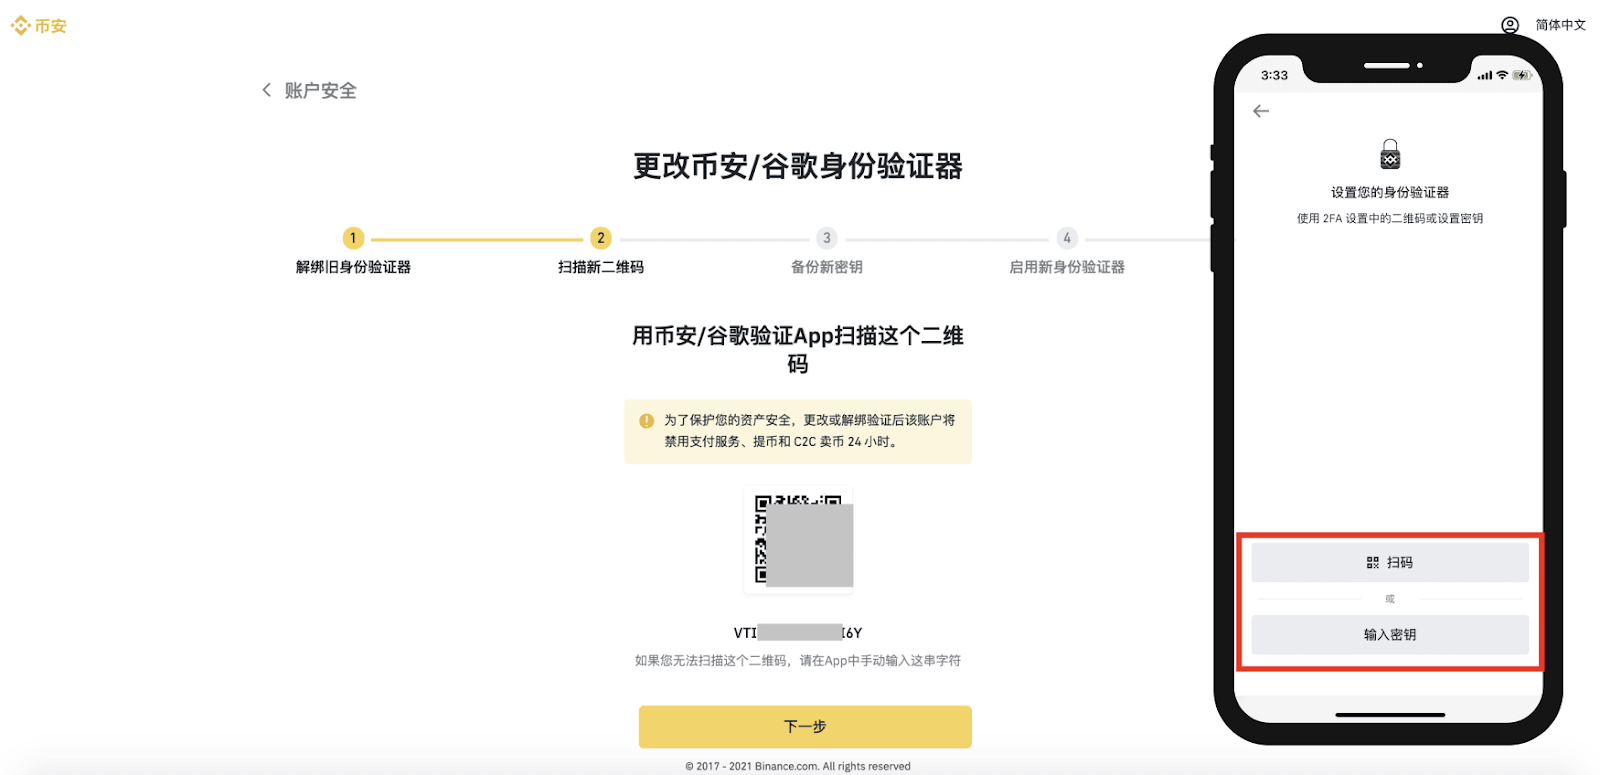Click the 更改币安/谷歌身份验证器 page title
1600x775 pixels.
798,166
